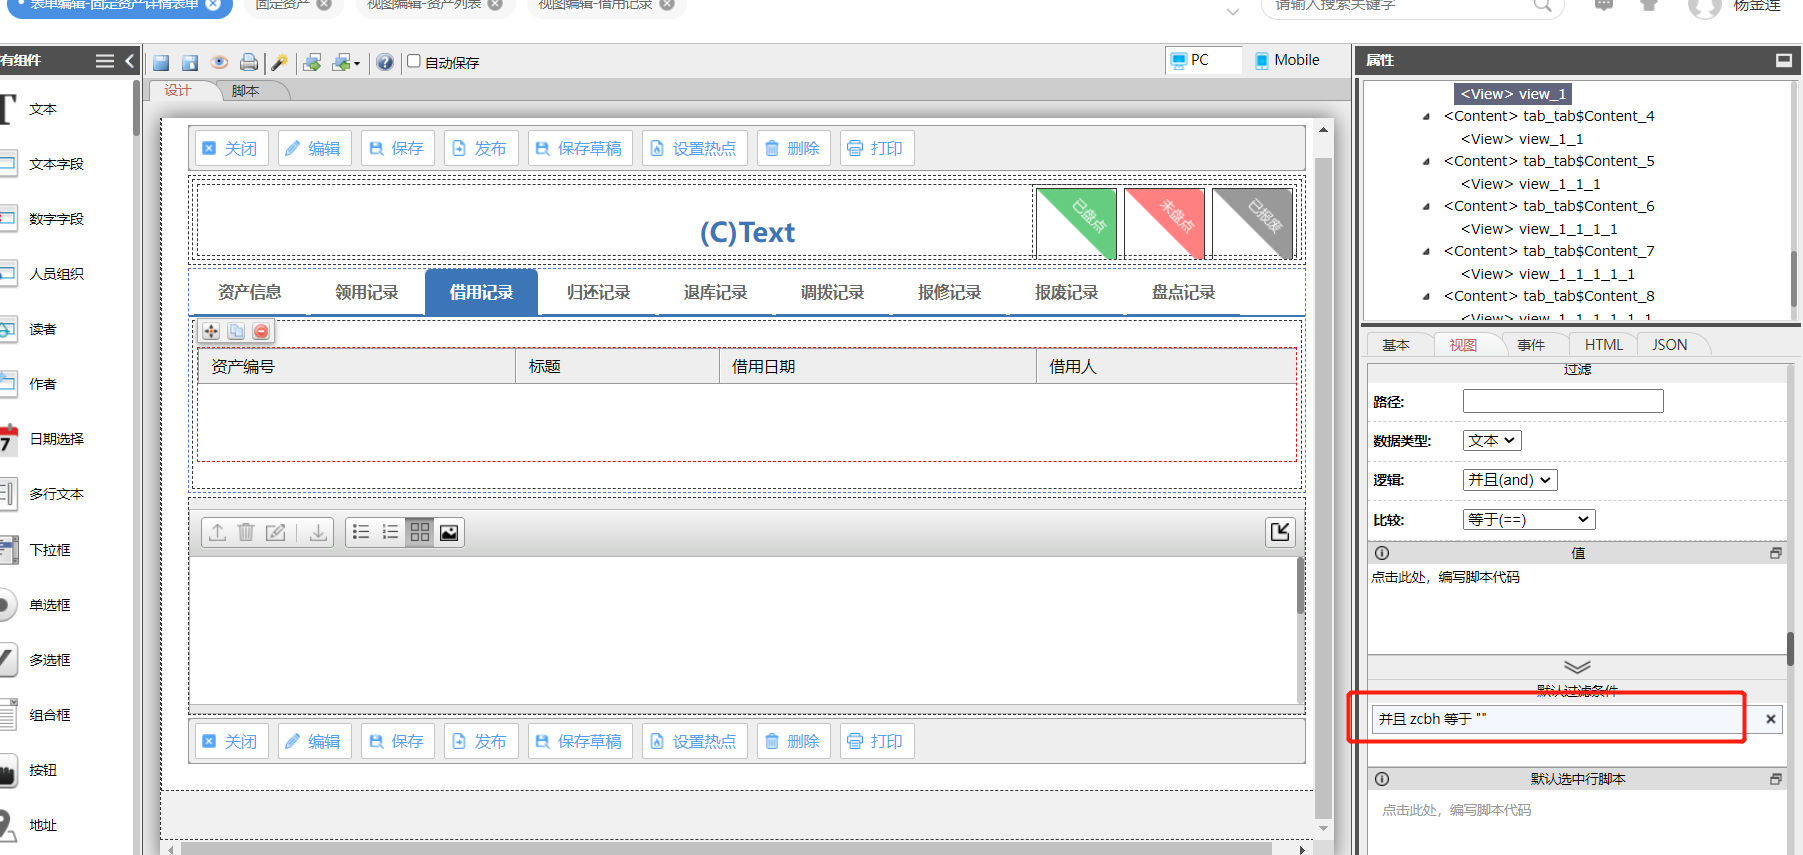Screen dimensions: 1803x855
Task: Open the dropdown arrow next to the import icon
Action: pos(357,64)
